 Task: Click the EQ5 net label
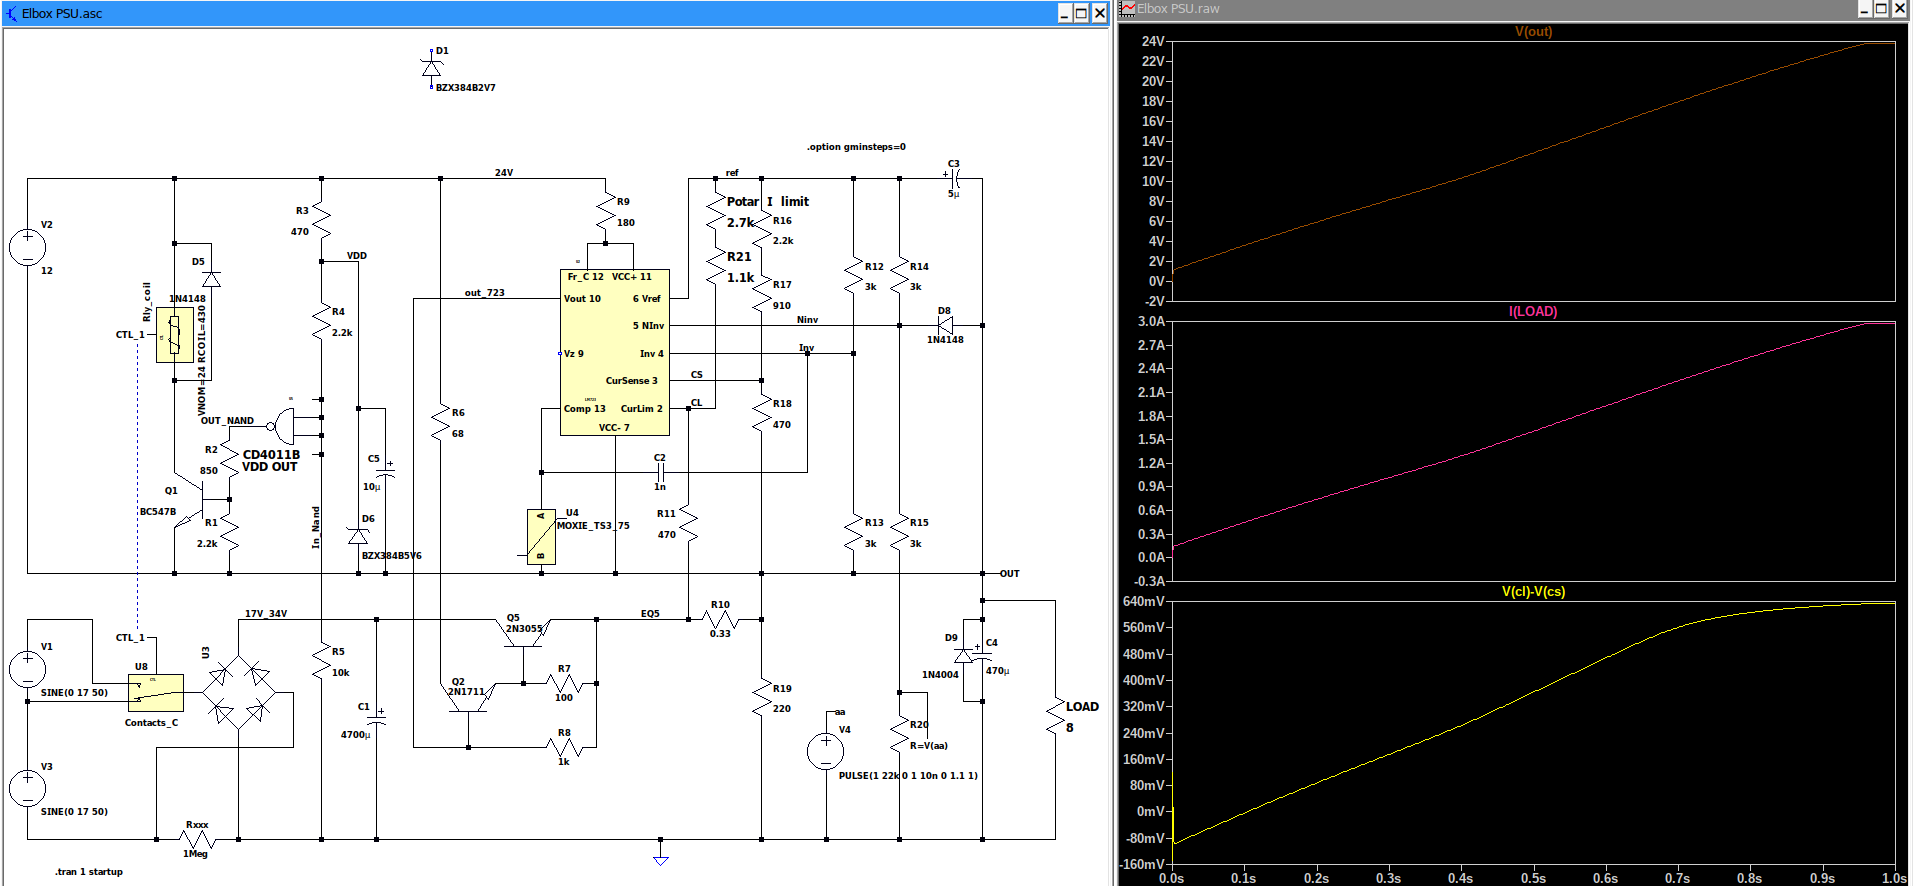(650, 614)
